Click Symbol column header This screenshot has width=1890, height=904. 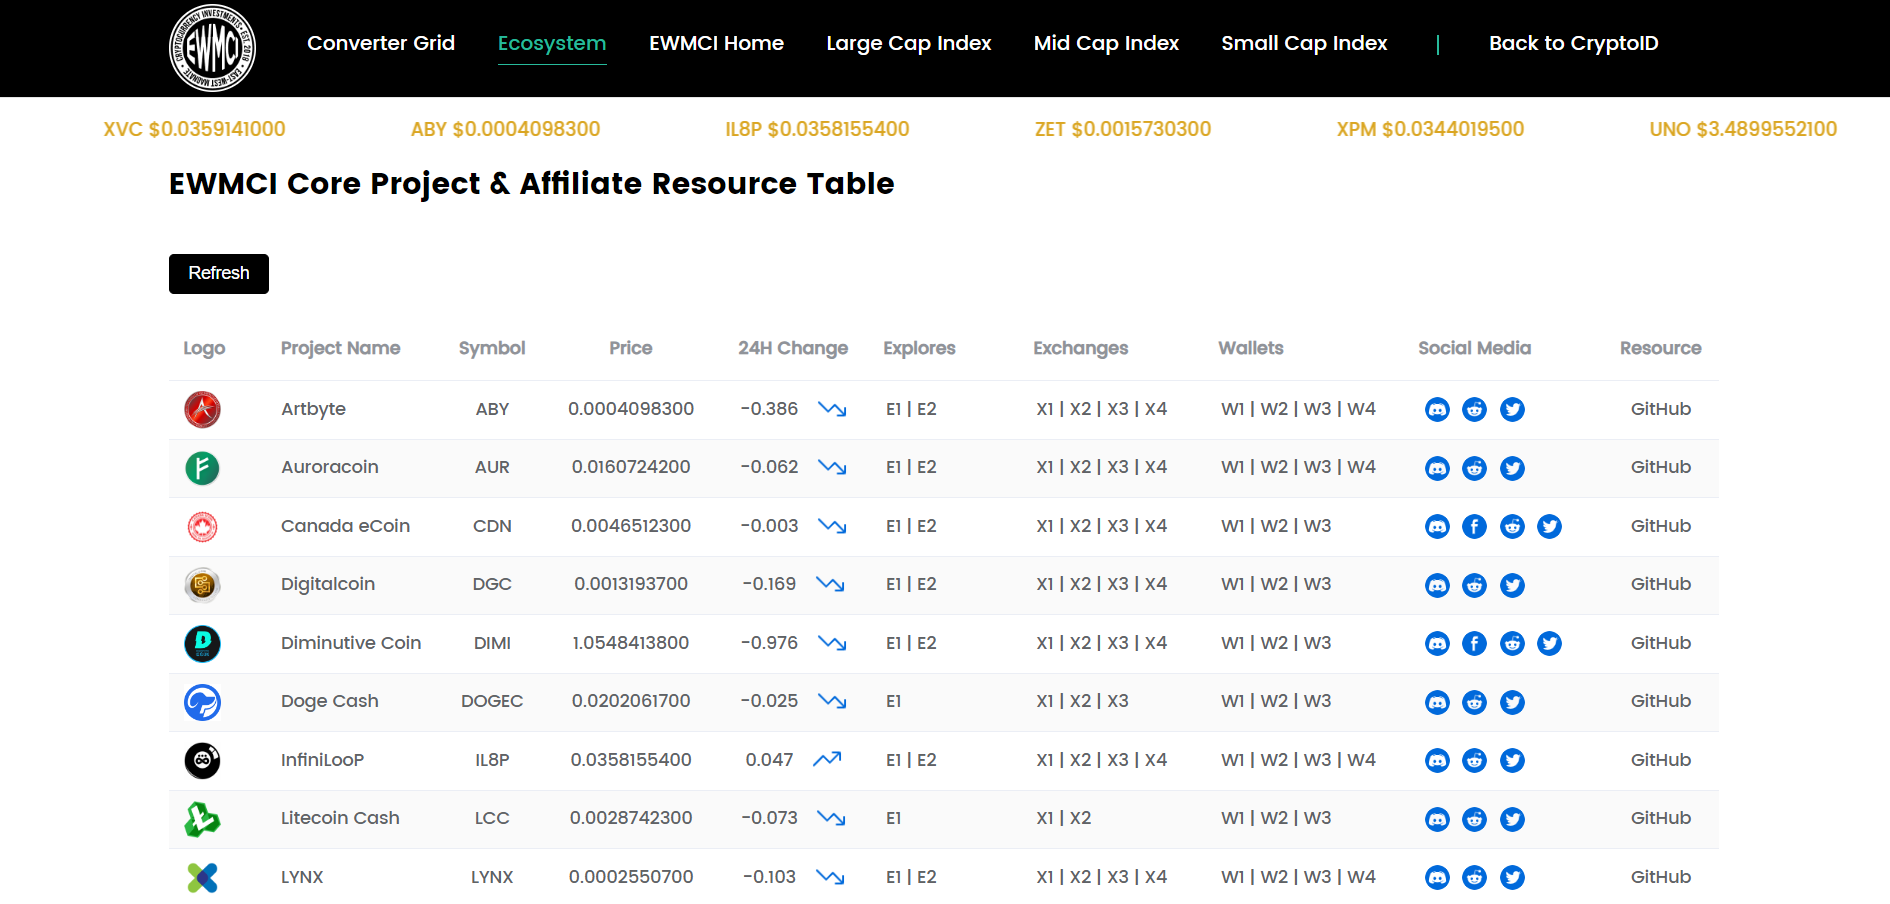coord(492,348)
